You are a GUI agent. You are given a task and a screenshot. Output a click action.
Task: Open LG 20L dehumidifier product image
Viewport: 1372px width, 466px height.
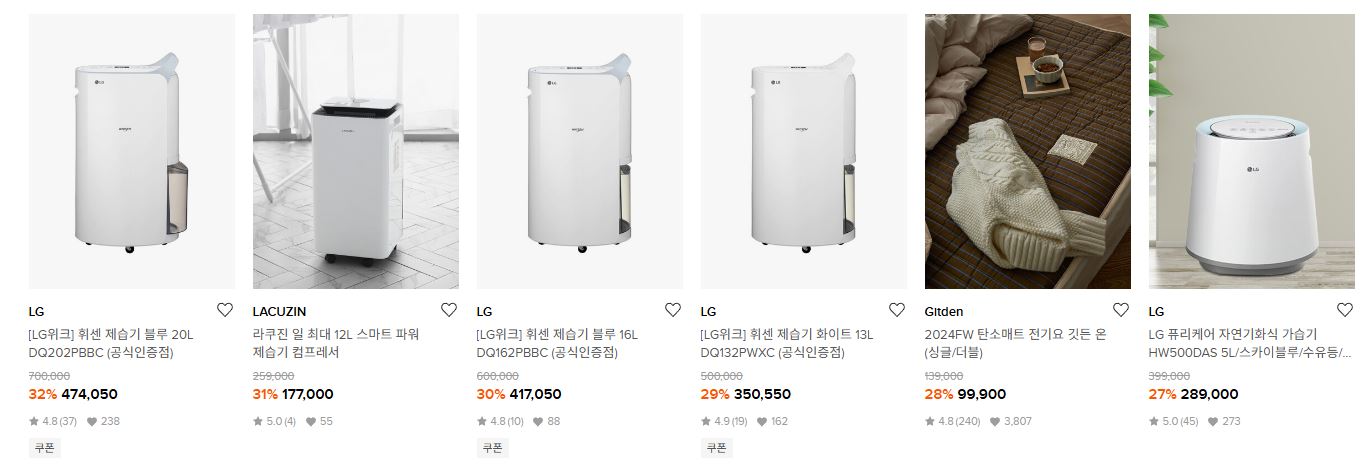coord(132,151)
